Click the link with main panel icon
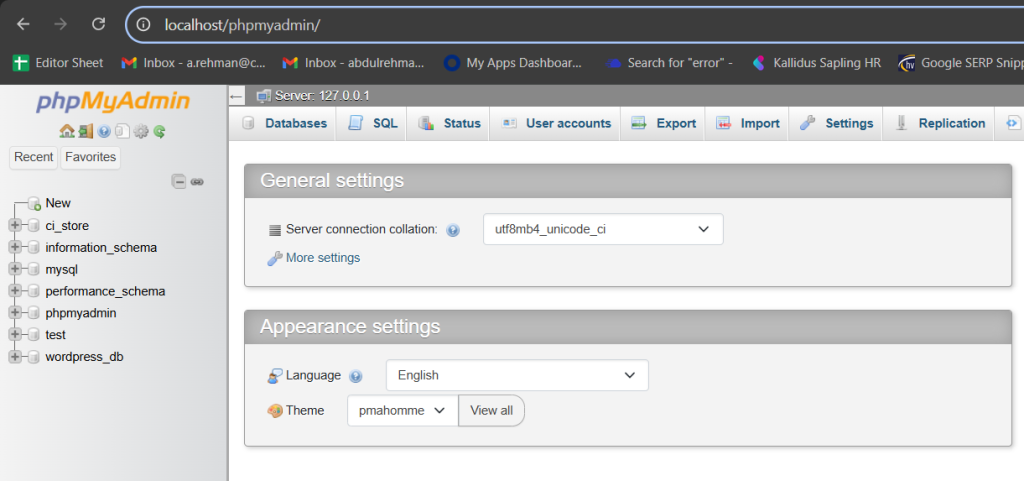 pyautogui.click(x=197, y=181)
